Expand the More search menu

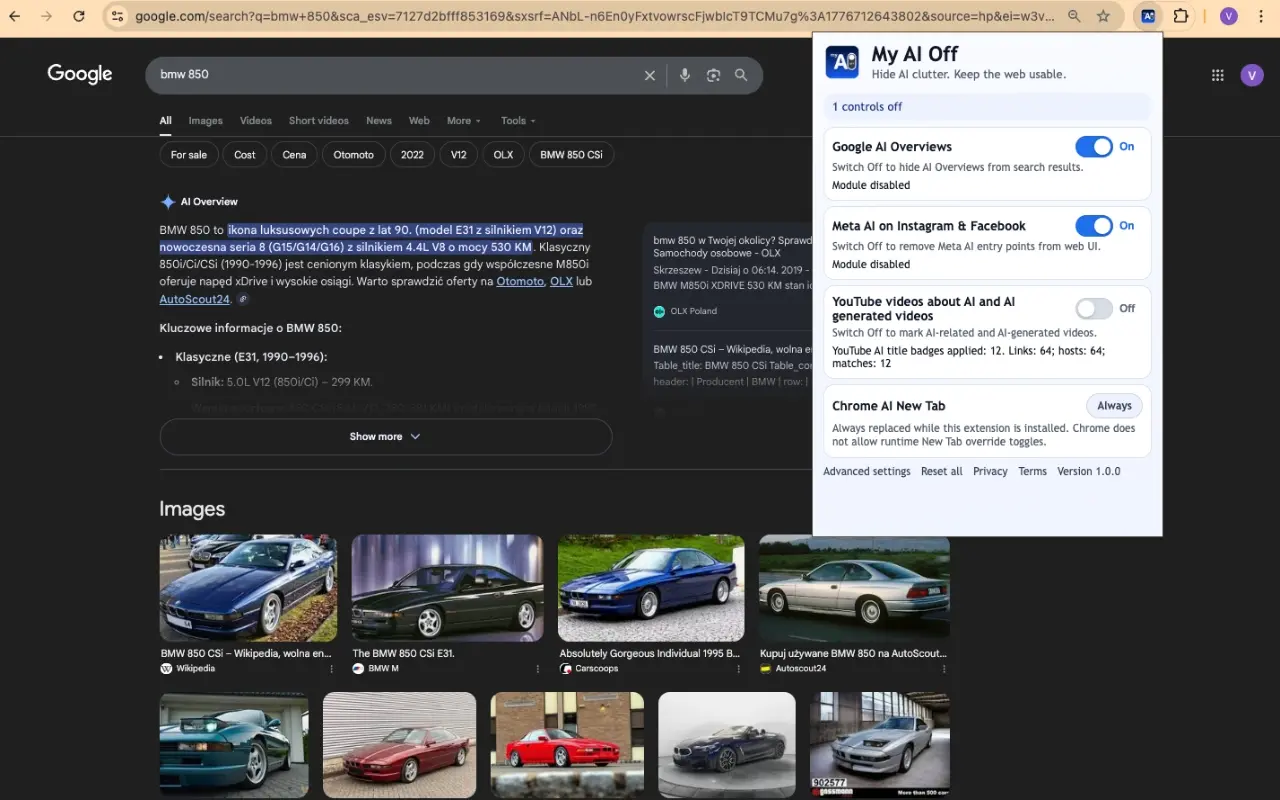[464, 121]
